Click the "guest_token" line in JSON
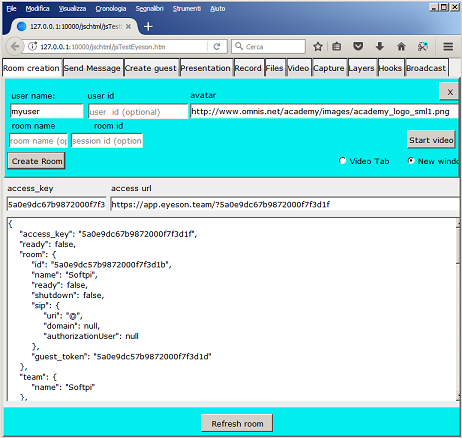 121,357
